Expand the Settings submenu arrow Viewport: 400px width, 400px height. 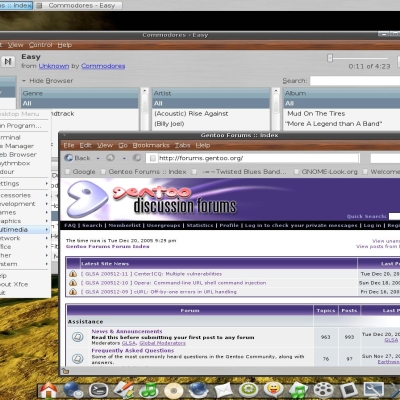47,184
